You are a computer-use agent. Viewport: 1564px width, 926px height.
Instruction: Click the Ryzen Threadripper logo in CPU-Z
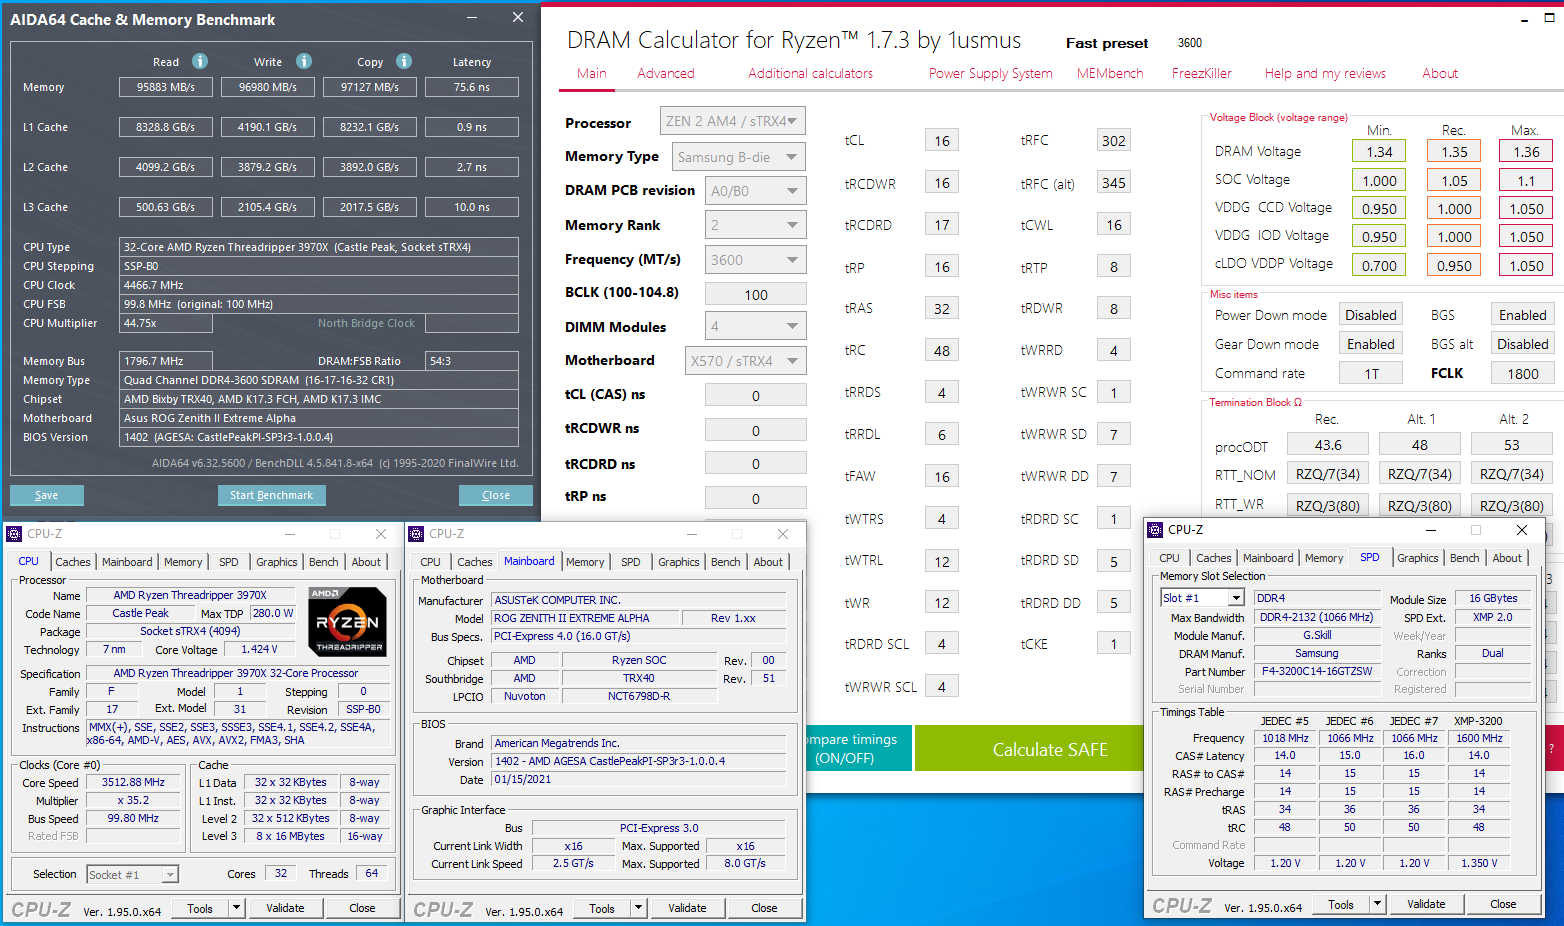(x=347, y=621)
